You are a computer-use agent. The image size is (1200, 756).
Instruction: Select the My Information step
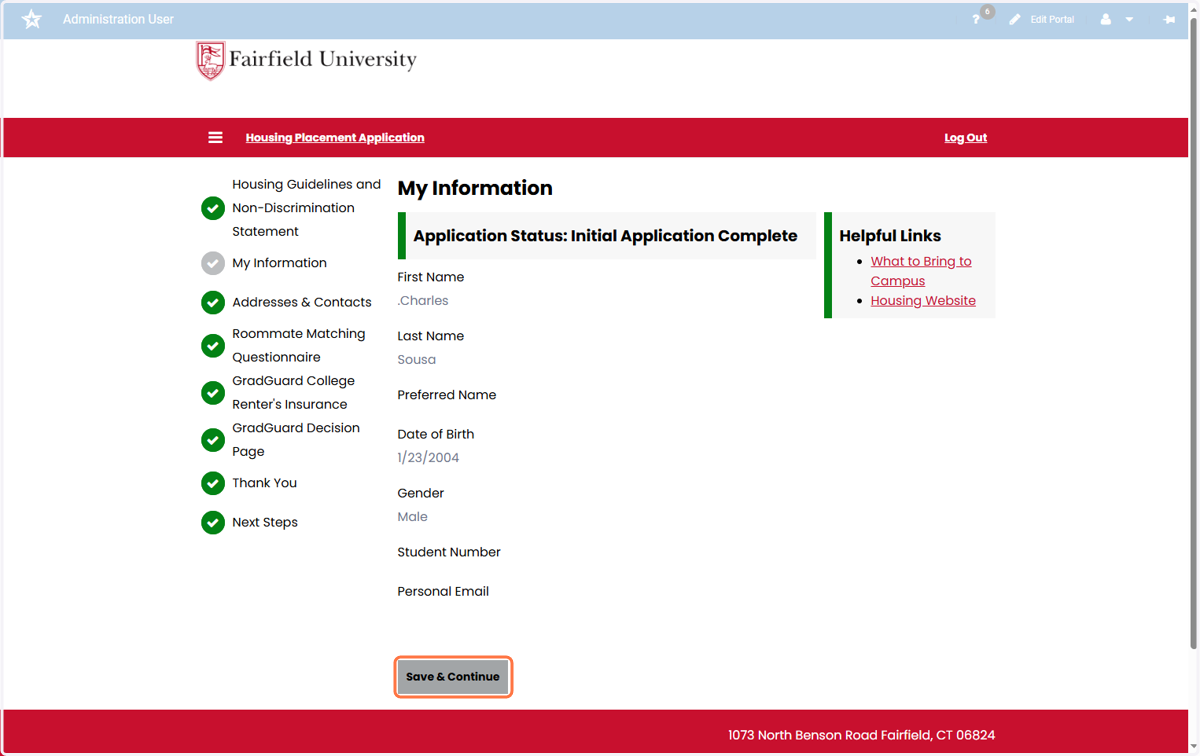pyautogui.click(x=279, y=263)
